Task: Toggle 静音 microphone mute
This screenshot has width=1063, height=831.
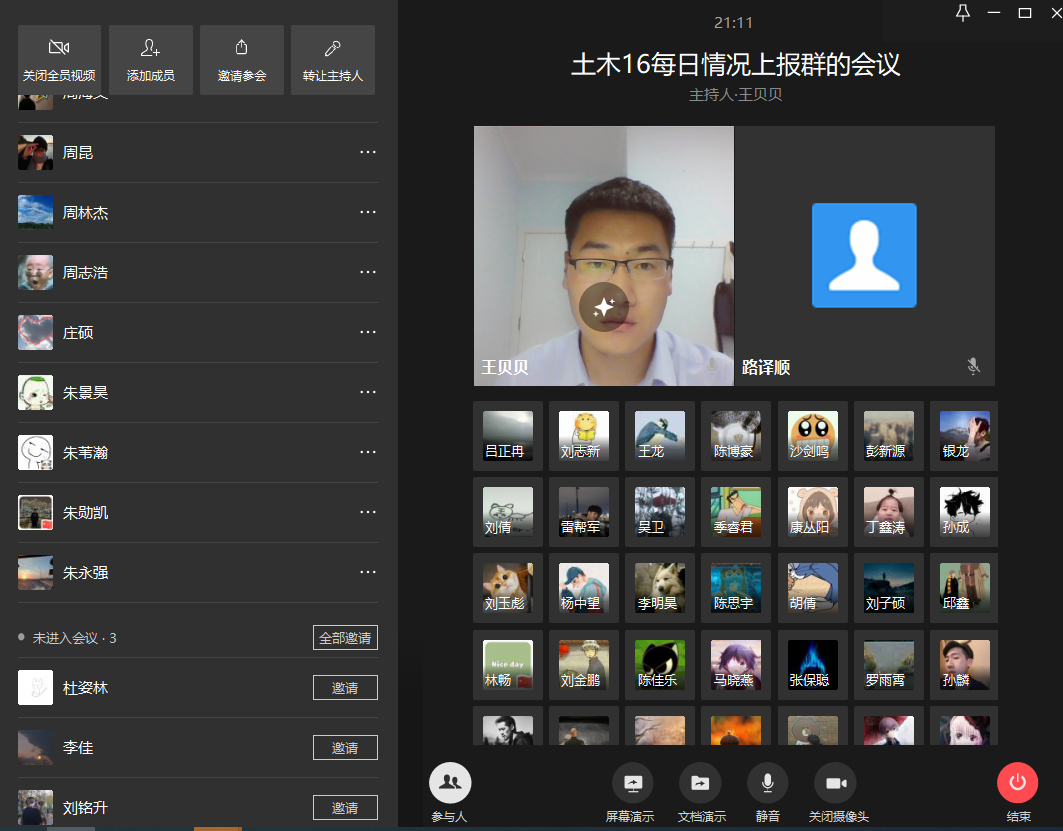Action: 767,783
